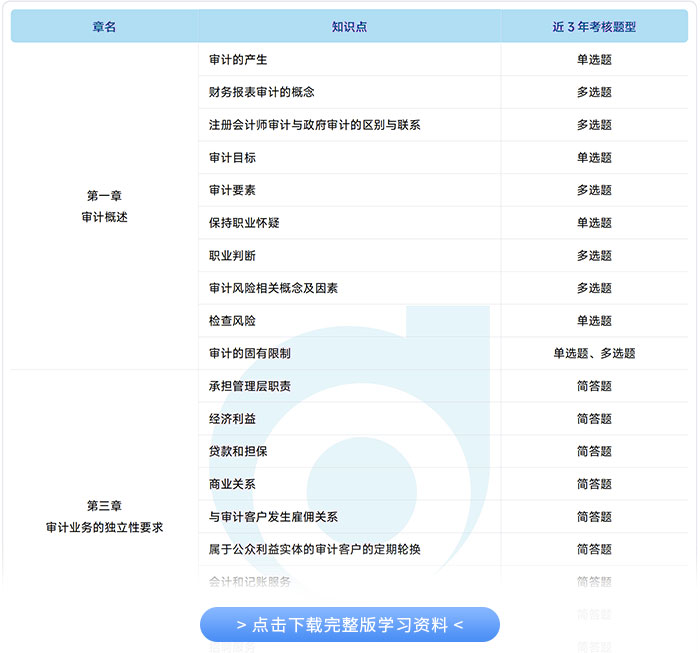This screenshot has width=700, height=653.
Task: Click the 审计要素 knowledge point
Action: [x=232, y=190]
